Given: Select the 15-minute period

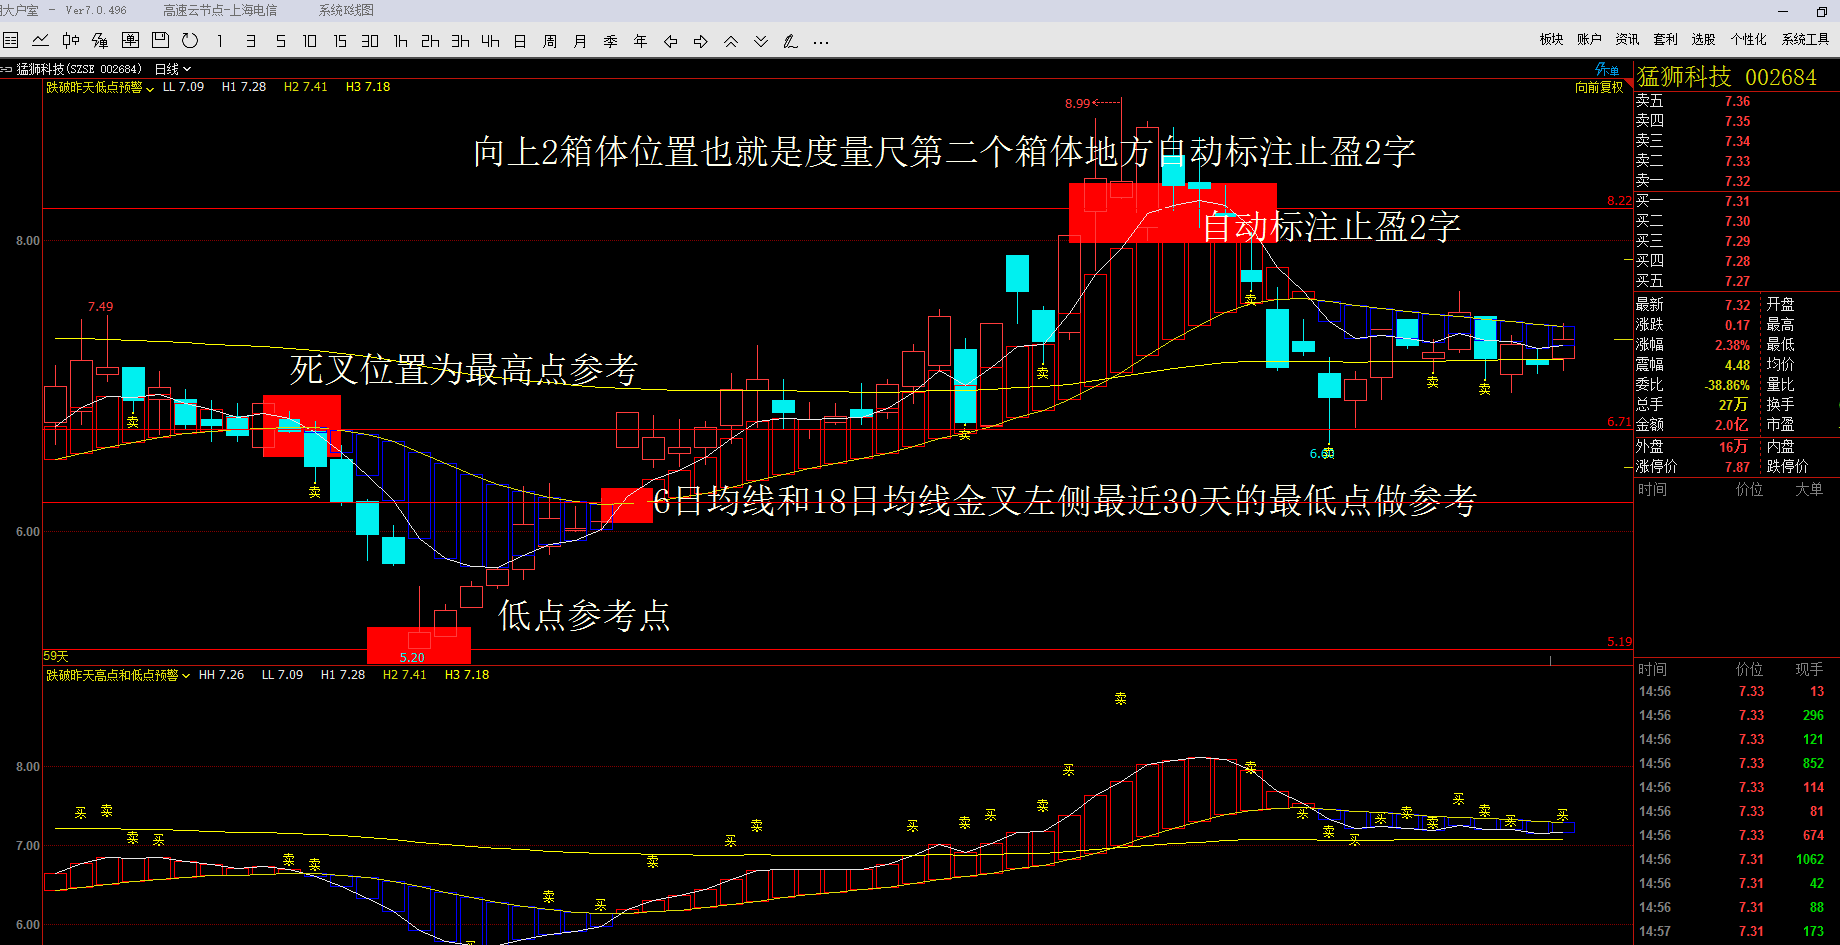Looking at the screenshot, I should [340, 41].
